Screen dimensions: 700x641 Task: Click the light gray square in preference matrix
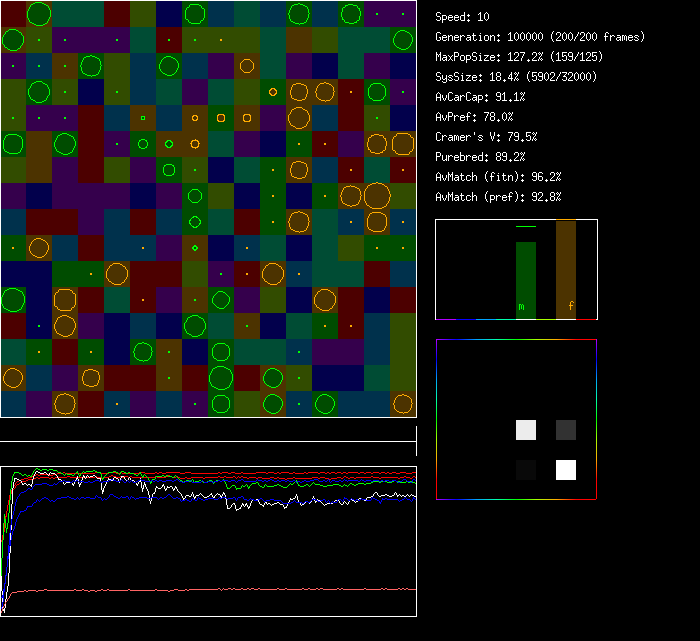(526, 430)
